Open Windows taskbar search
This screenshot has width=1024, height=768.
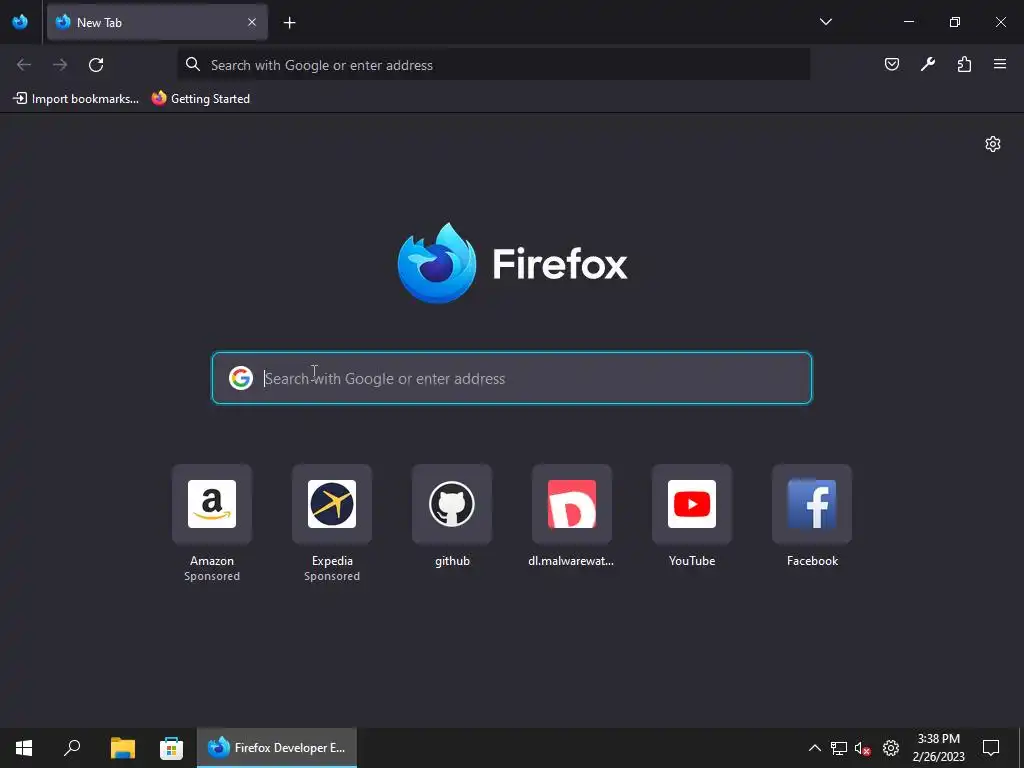pos(72,748)
